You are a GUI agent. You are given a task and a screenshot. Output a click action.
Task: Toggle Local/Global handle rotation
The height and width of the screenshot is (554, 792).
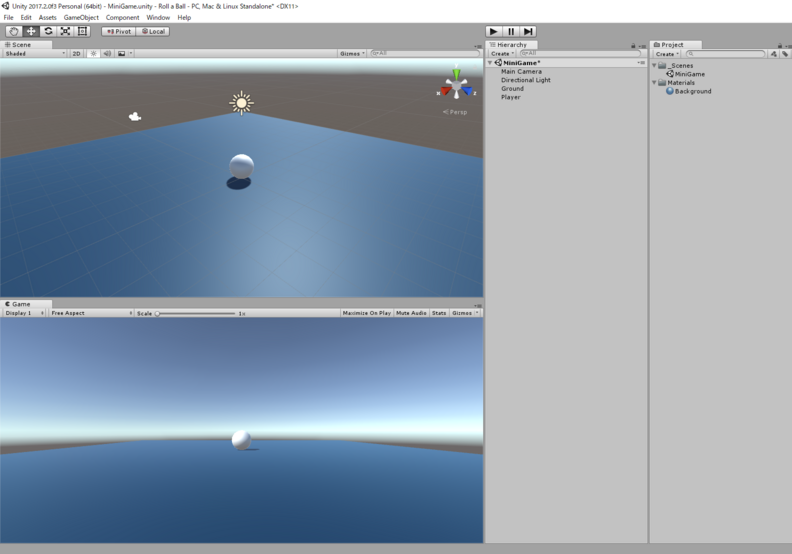tap(153, 31)
